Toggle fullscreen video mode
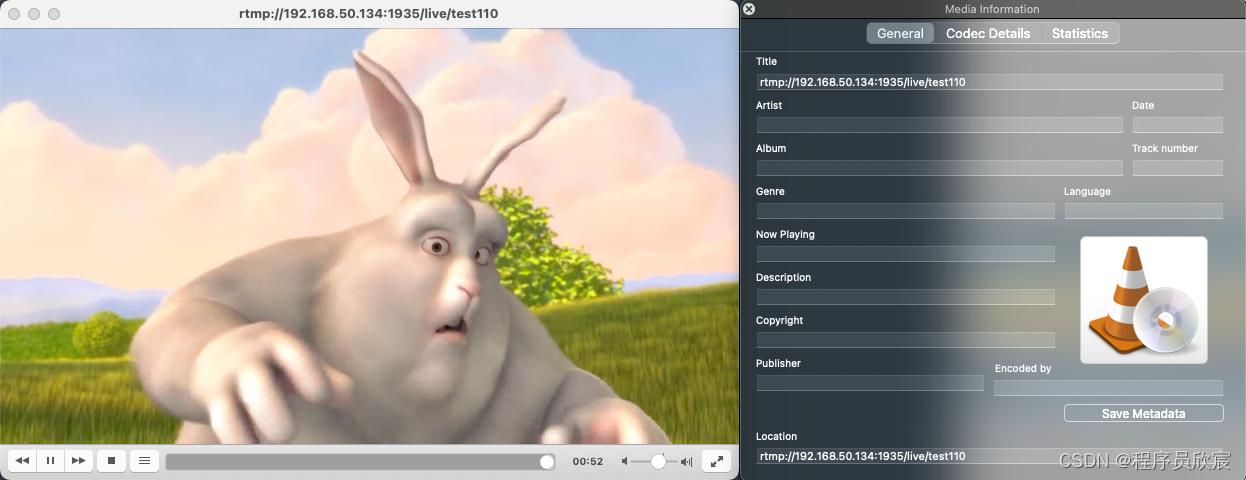This screenshot has width=1246, height=480. point(716,461)
